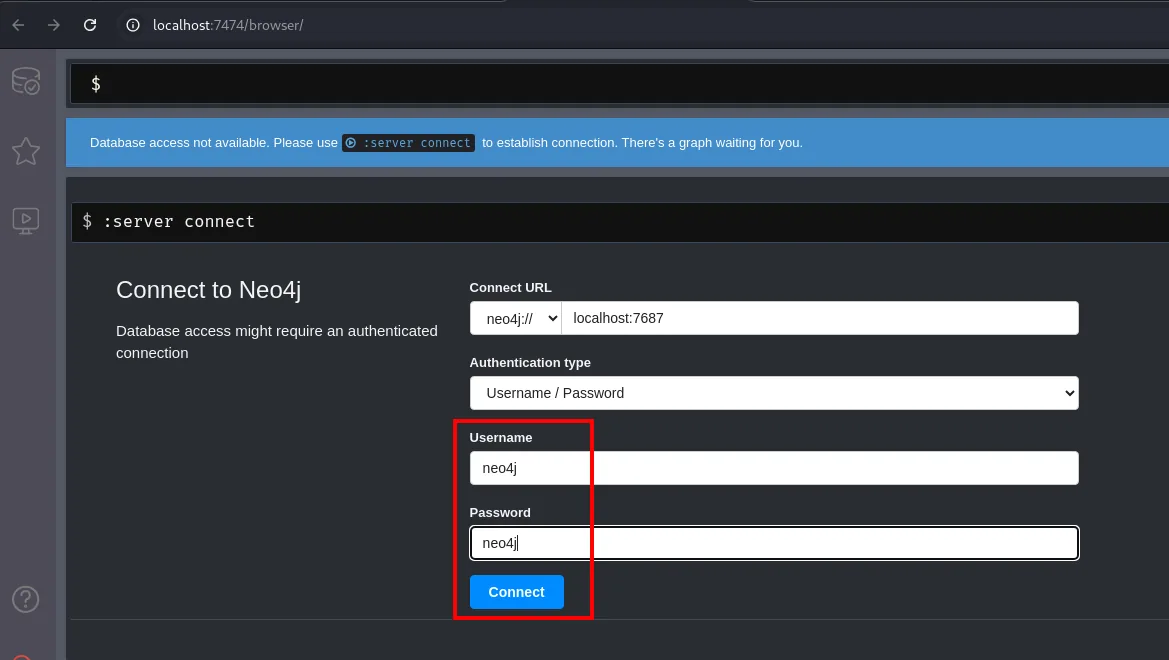Image resolution: width=1169 pixels, height=660 pixels.
Task: View site information icon in address bar
Action: [x=133, y=25]
